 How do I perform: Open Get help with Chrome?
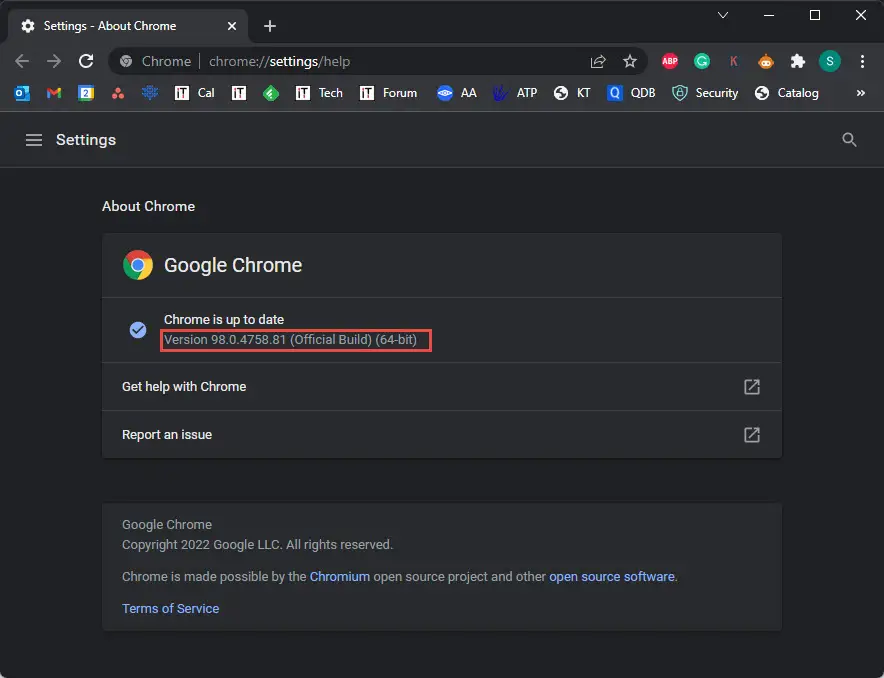[x=441, y=387]
